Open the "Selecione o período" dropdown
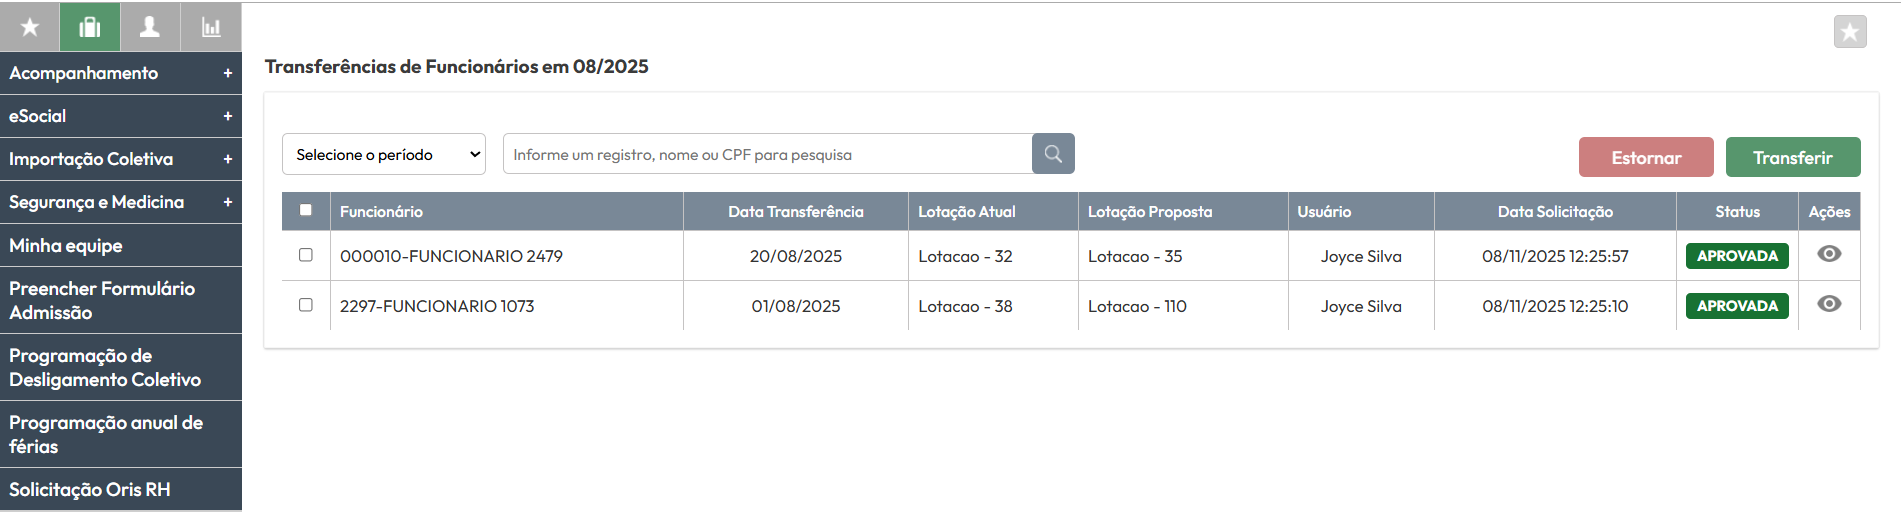 384,154
